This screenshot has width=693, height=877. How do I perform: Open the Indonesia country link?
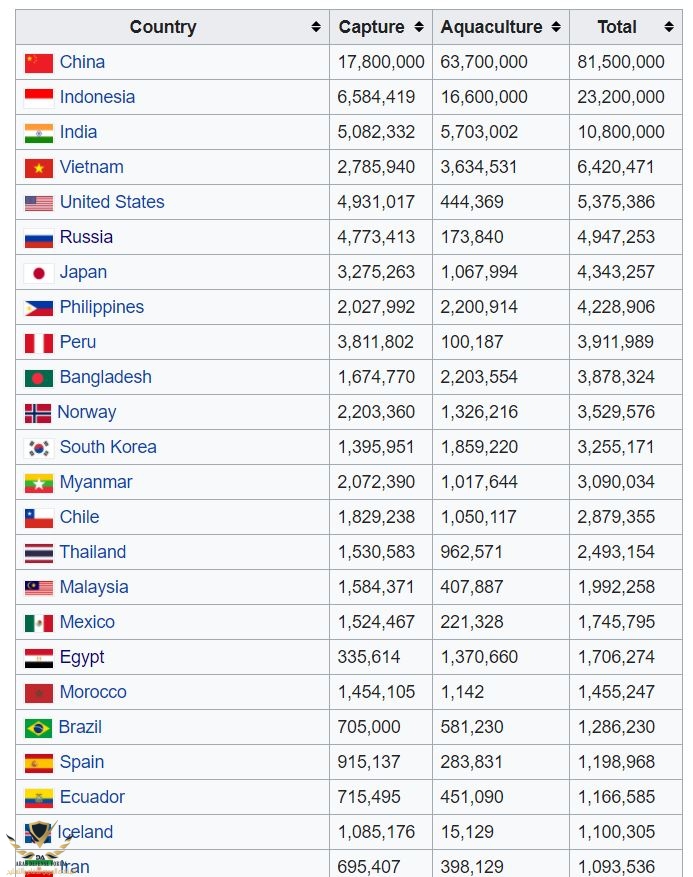[97, 97]
